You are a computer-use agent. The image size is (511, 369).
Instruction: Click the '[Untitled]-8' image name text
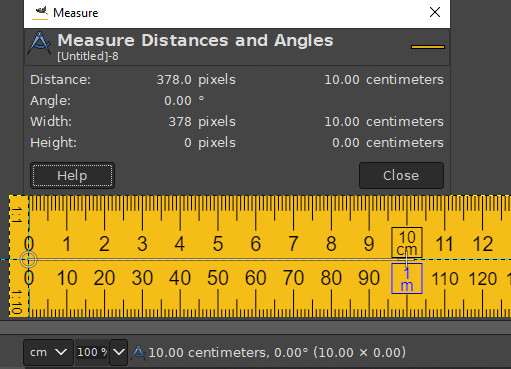coord(88,56)
